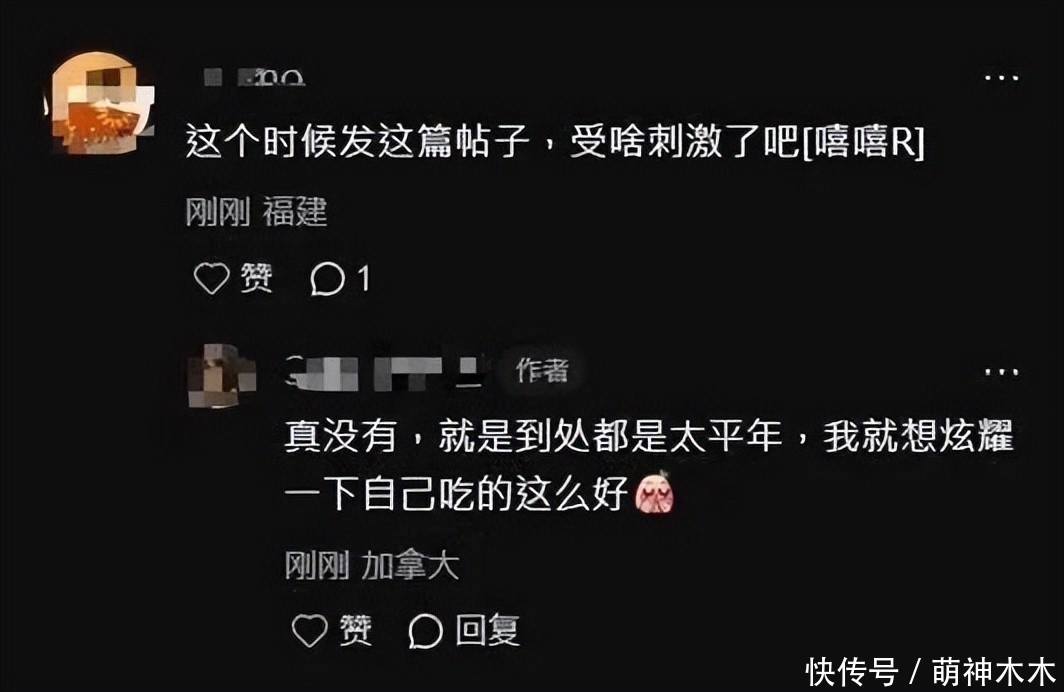Tap the 刚刚 福建 timestamp label
This screenshot has width=1064, height=692.
tap(256, 212)
